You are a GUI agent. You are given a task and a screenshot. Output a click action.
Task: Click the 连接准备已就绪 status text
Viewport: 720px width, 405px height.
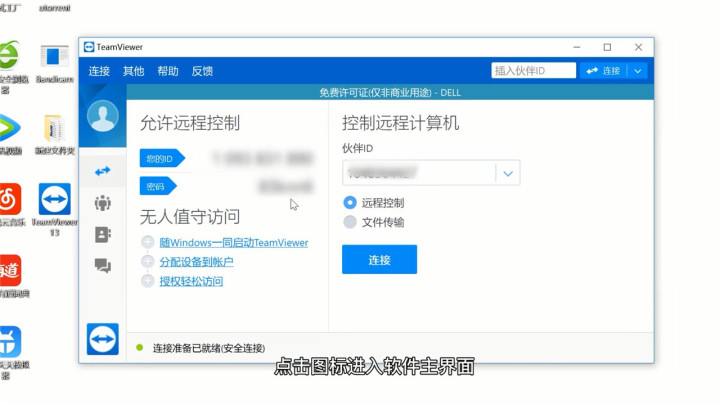pos(209,348)
